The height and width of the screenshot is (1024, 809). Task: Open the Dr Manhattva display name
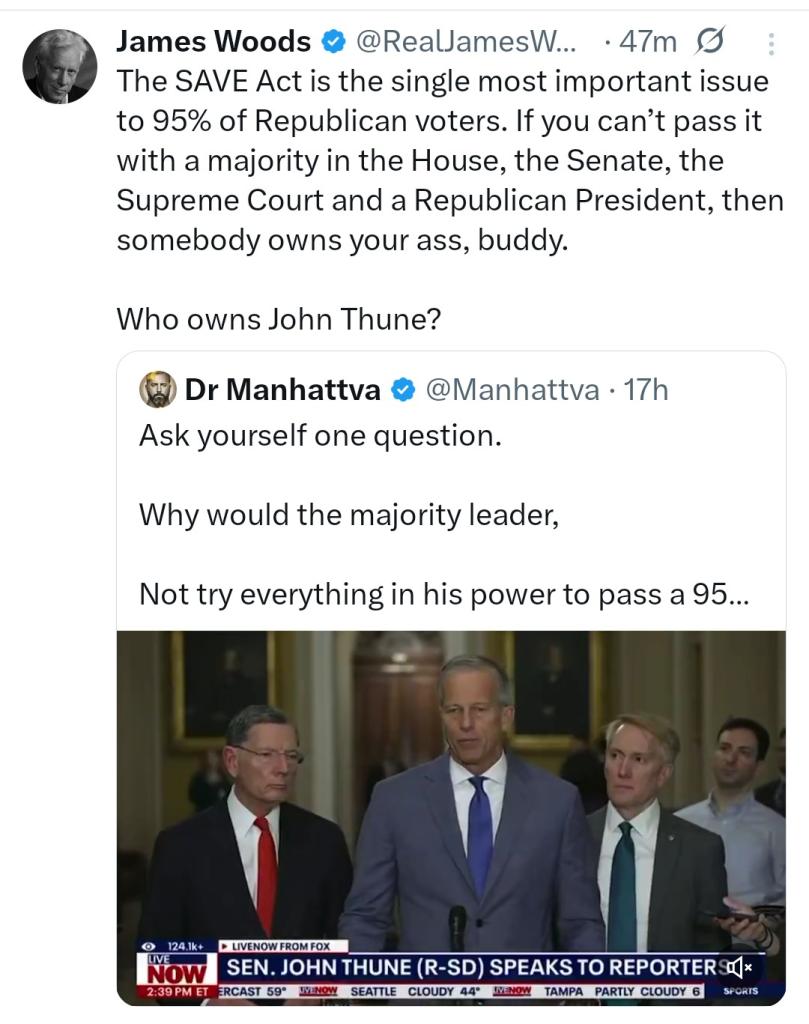pos(282,390)
